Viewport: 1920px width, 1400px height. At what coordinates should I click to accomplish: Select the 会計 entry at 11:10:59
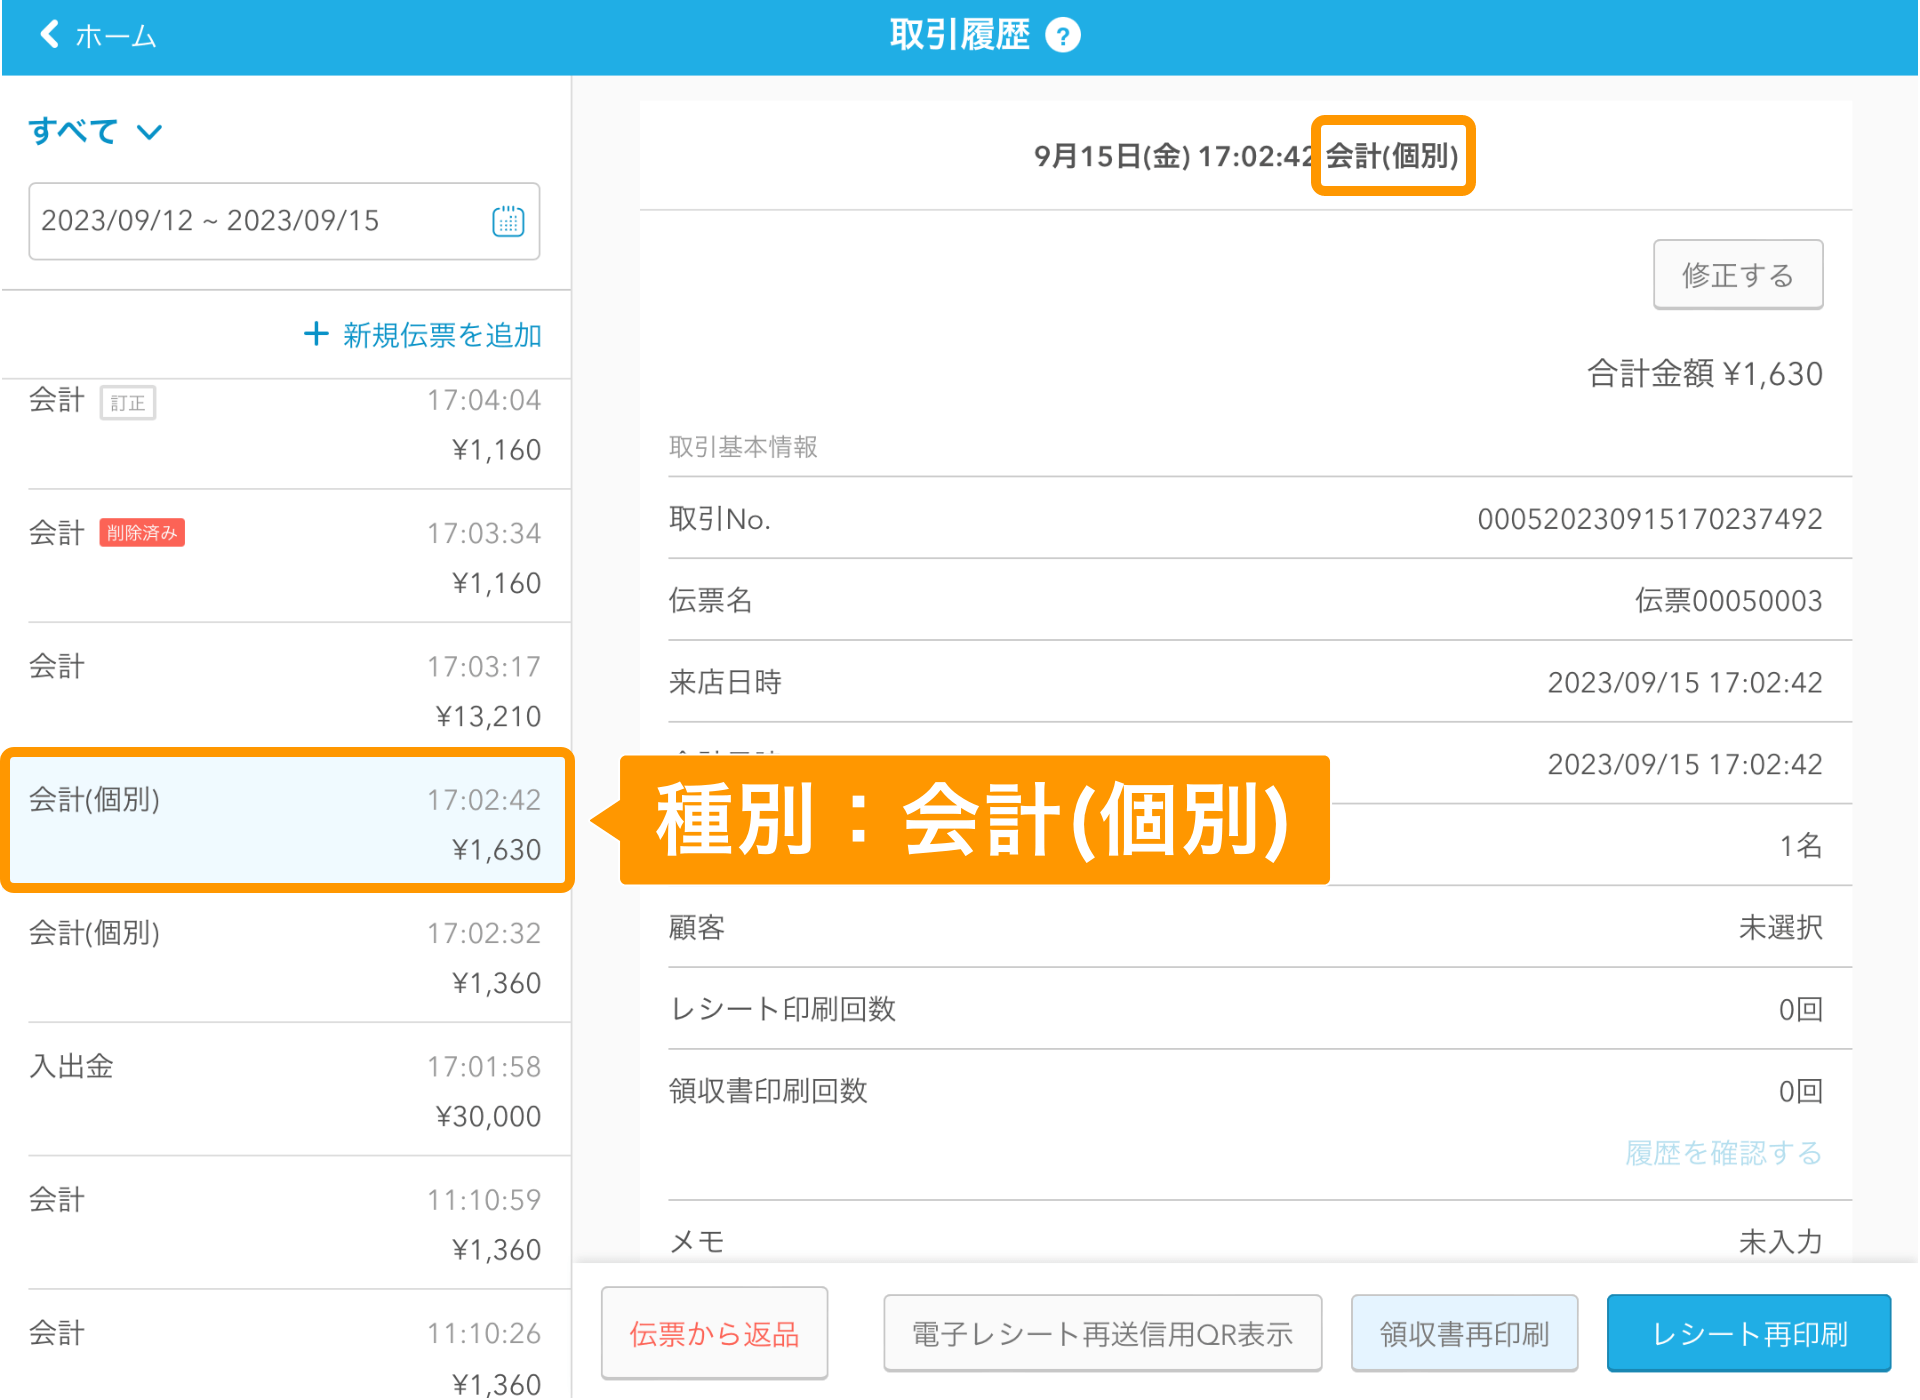tap(286, 1222)
